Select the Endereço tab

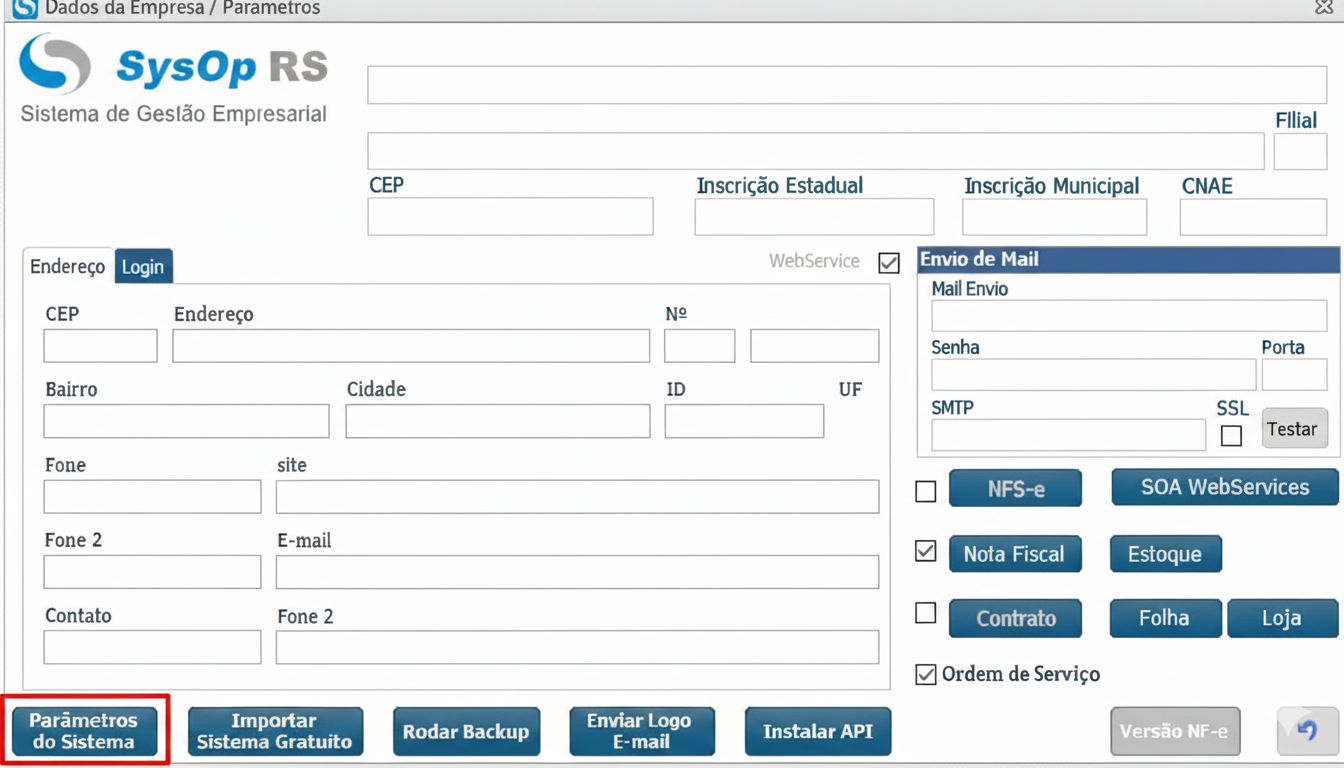[68, 267]
